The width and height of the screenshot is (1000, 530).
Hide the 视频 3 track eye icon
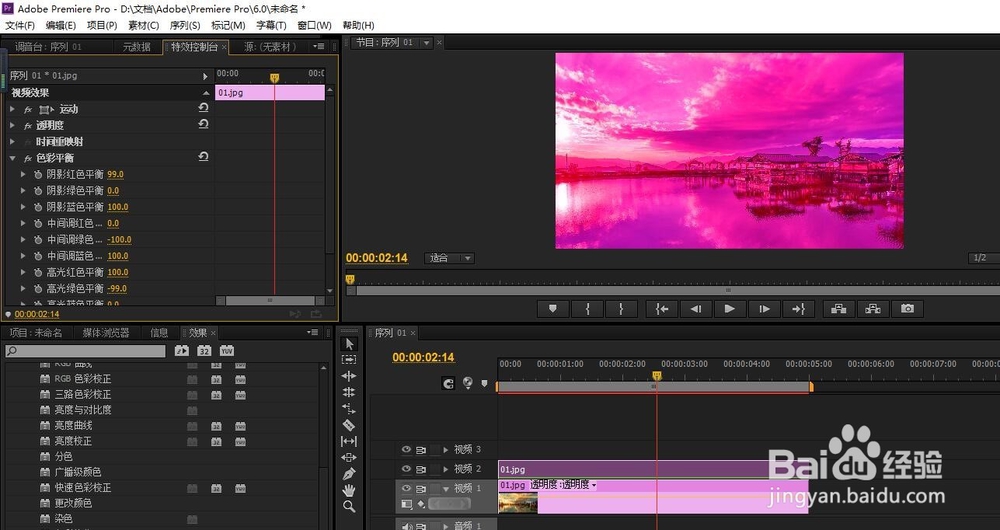click(x=406, y=450)
